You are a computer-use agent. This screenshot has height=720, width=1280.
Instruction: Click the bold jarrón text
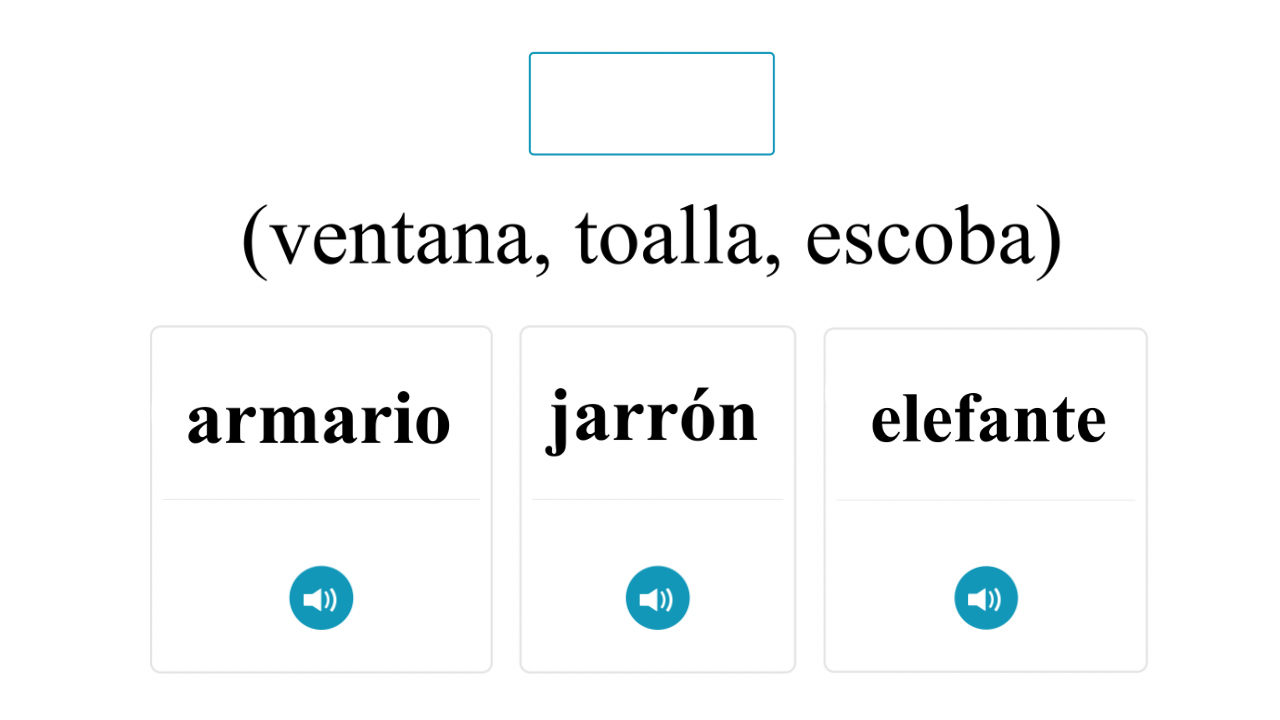tap(652, 418)
